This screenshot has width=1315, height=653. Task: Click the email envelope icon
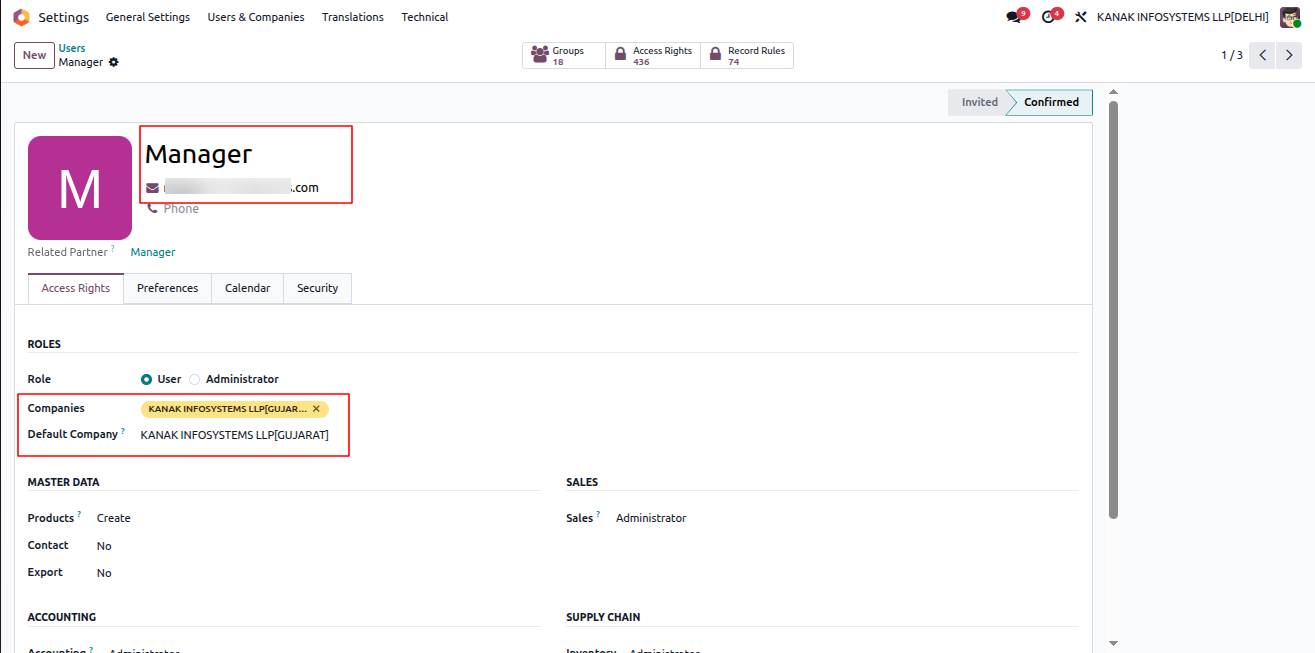pos(153,187)
